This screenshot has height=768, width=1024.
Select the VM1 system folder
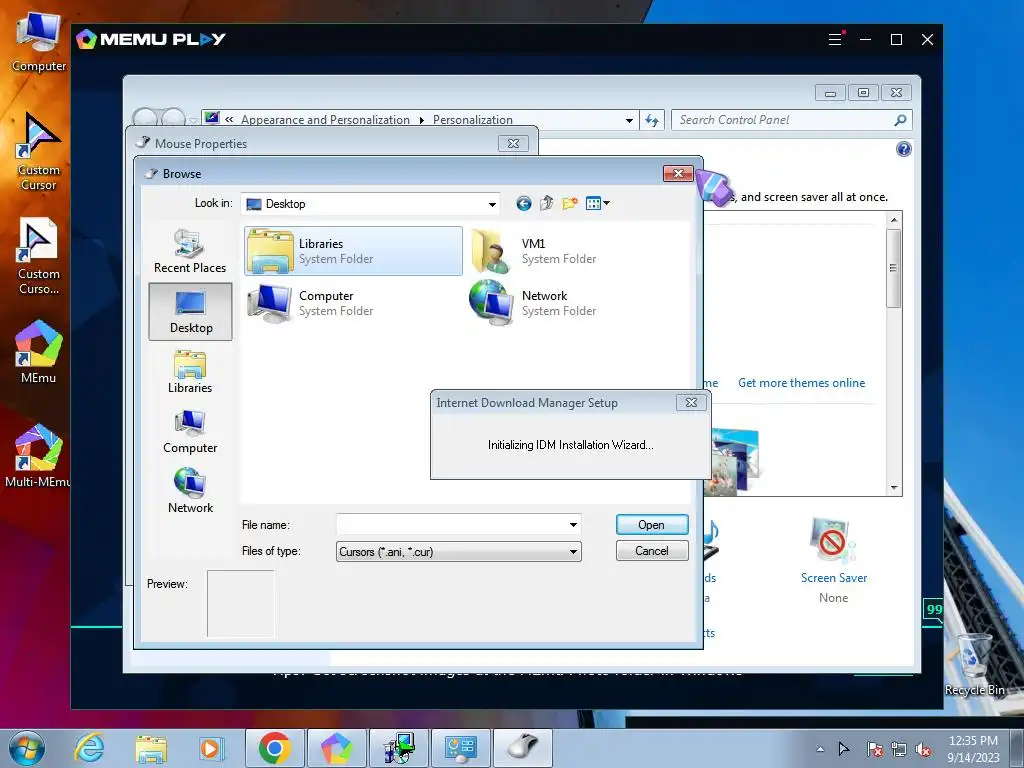pyautogui.click(x=534, y=251)
